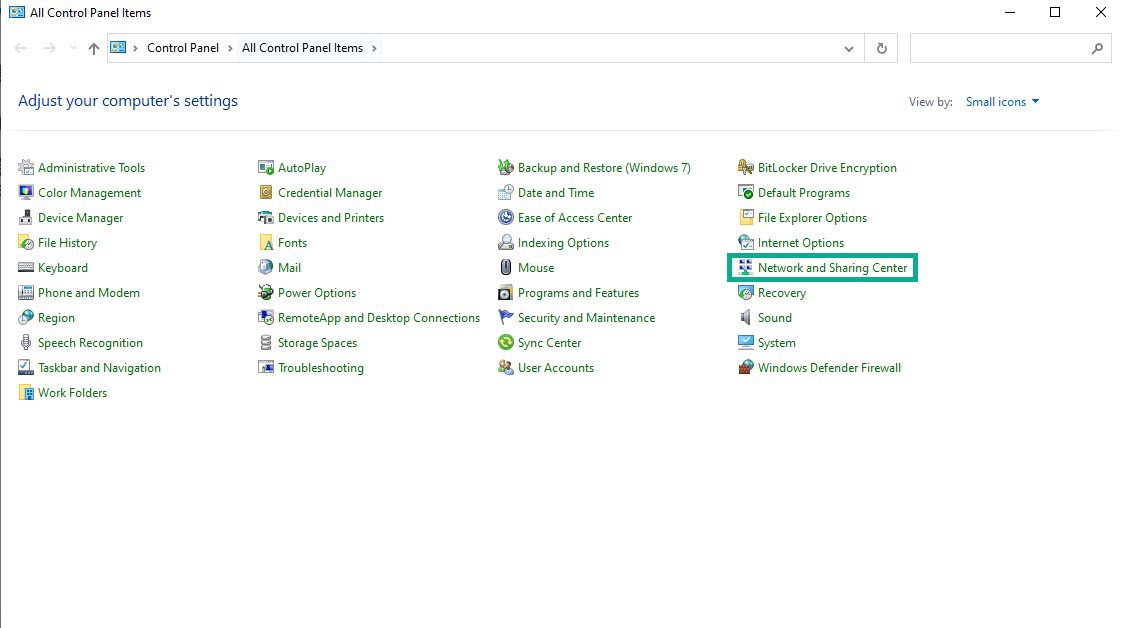Screen dimensions: 1121x628
Task: Click the AutoPlay icon
Action: pyautogui.click(x=266, y=167)
